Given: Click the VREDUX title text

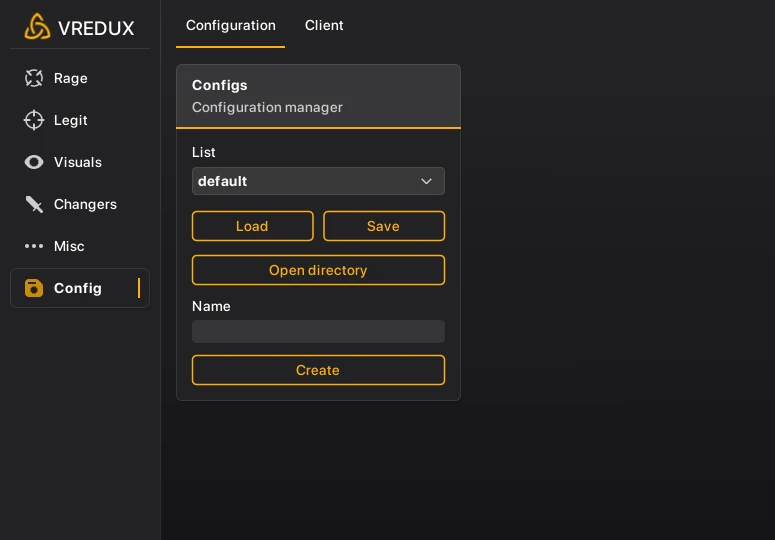Looking at the screenshot, I should [96, 28].
